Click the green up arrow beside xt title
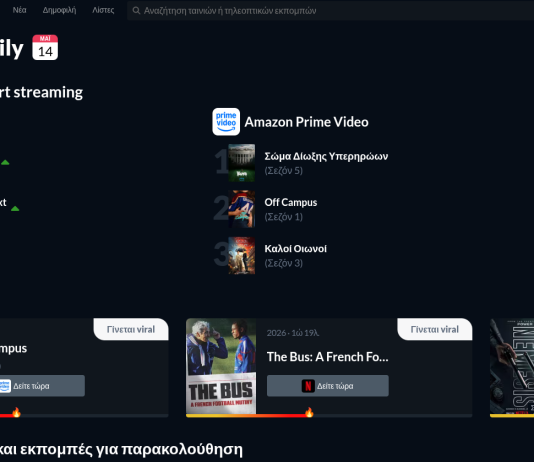 [x=15, y=208]
